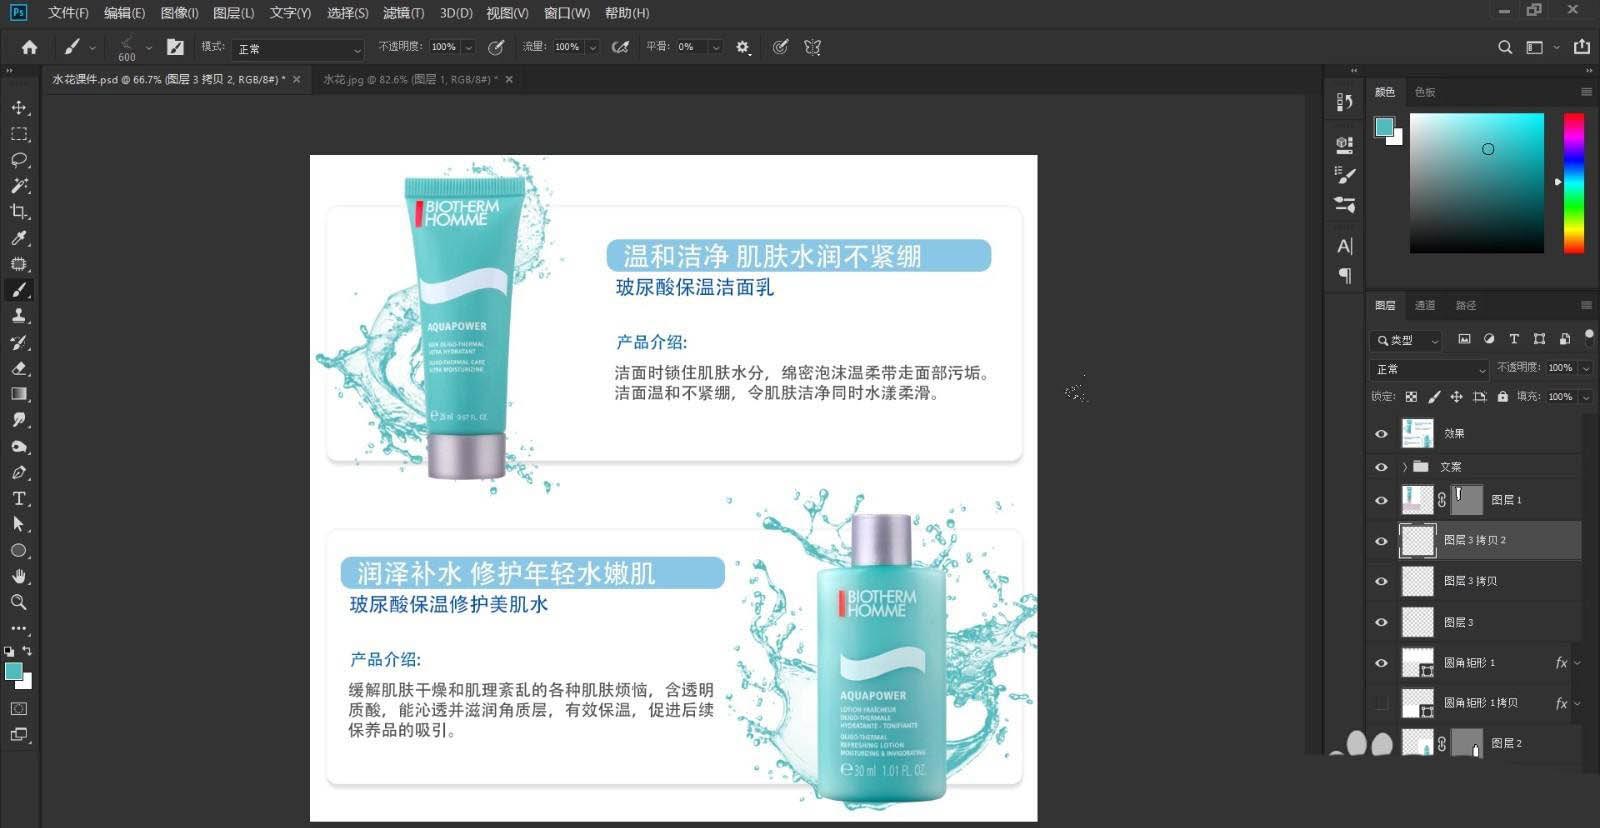
Task: Switch to the 路径 tab
Action: point(1466,305)
